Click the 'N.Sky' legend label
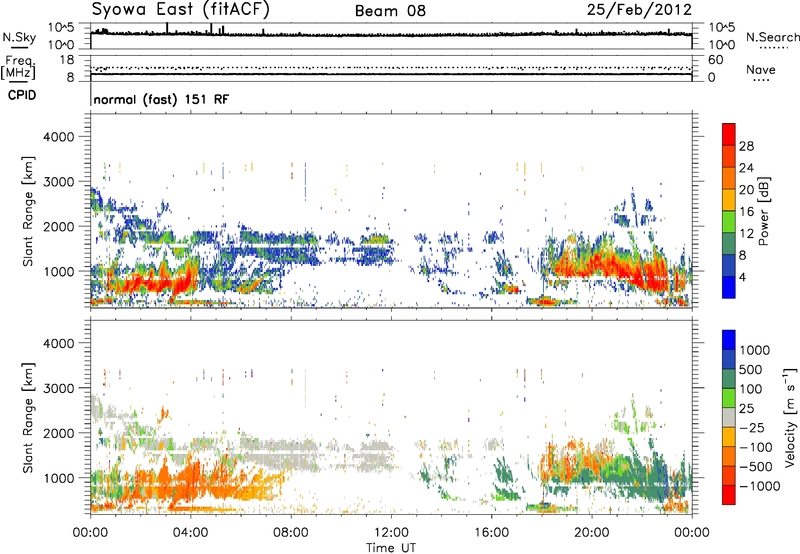 coord(19,37)
